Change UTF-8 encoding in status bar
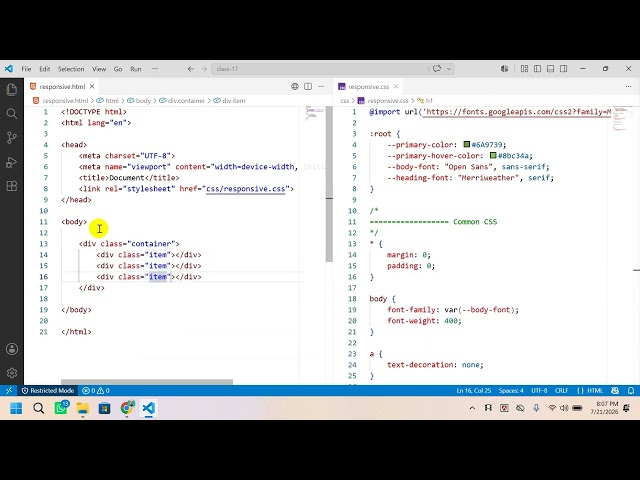 click(x=539, y=391)
